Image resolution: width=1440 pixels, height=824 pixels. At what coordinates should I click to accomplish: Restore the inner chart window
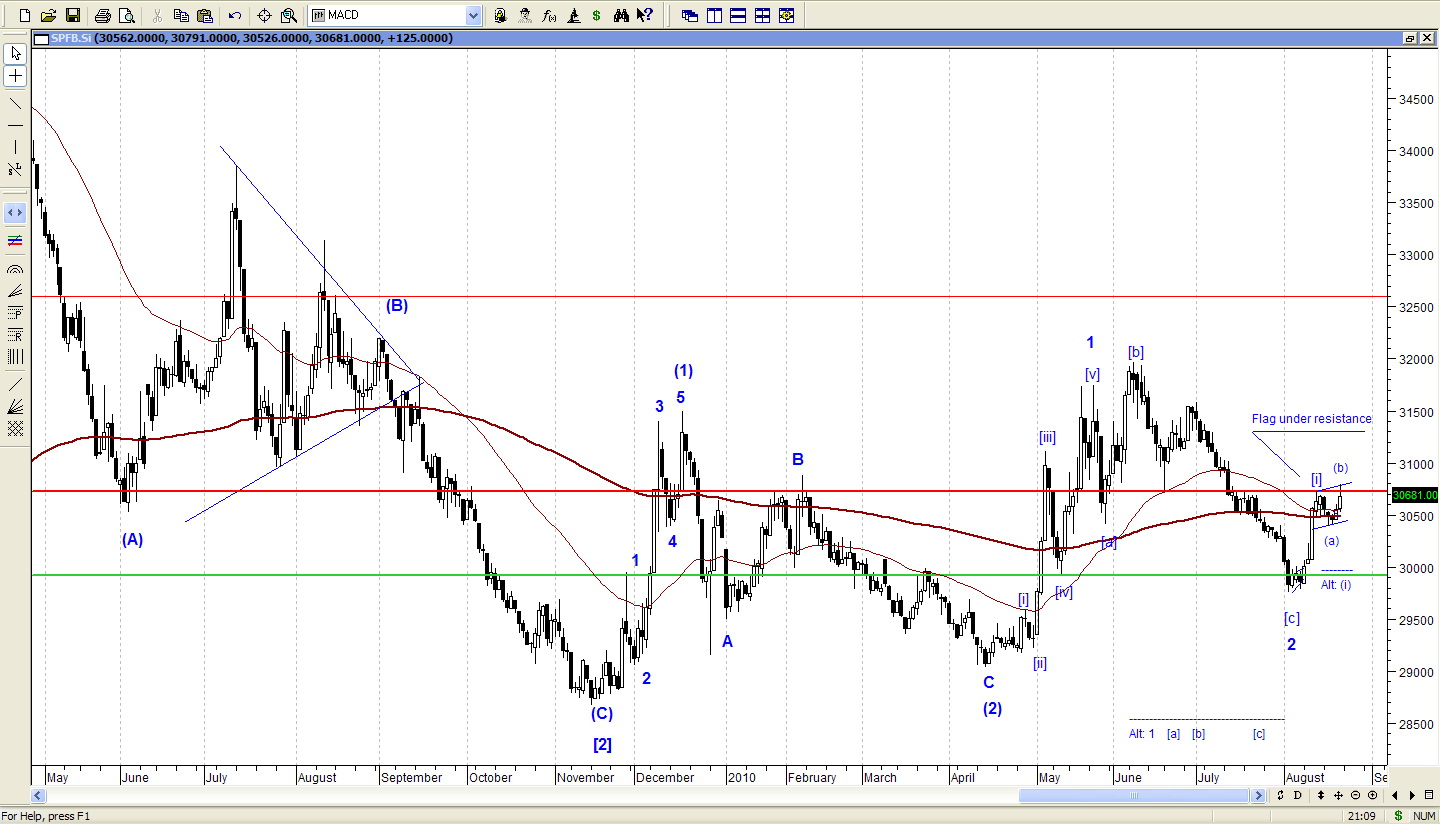click(x=1410, y=38)
